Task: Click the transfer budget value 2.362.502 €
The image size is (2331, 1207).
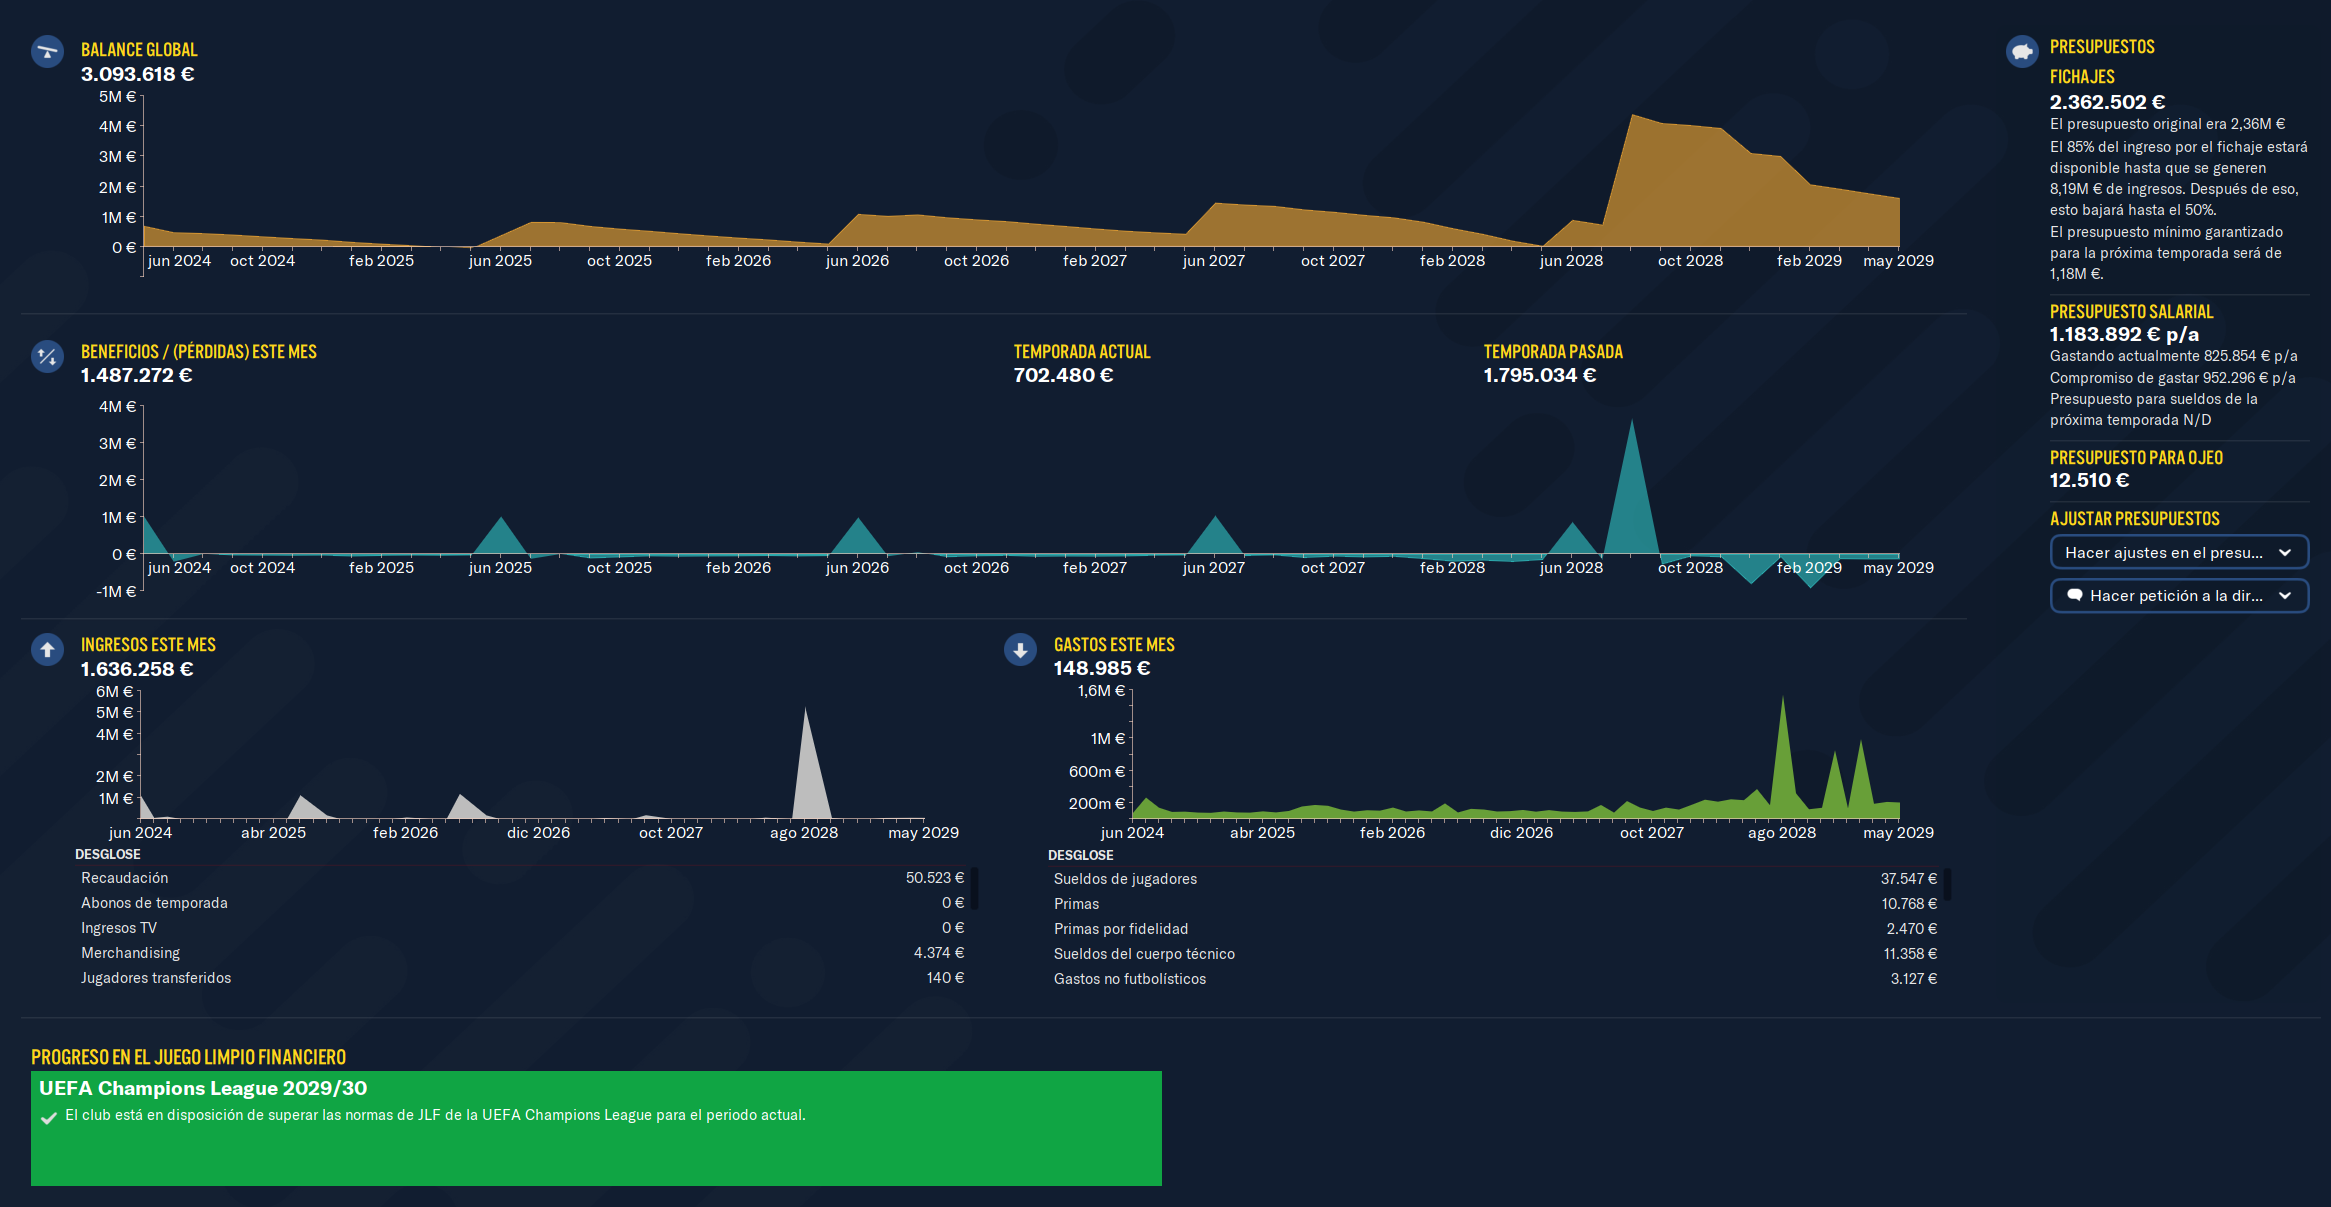Action: tap(2108, 102)
